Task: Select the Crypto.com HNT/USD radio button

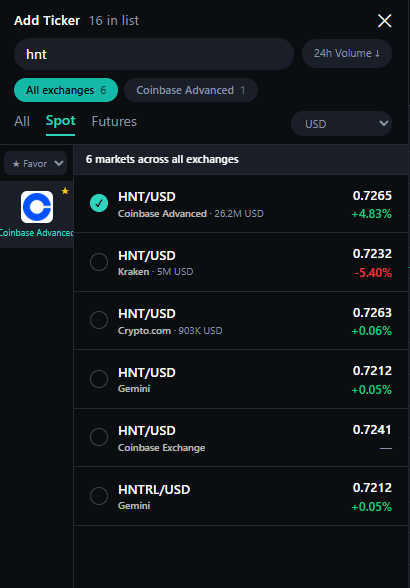Action: (x=99, y=320)
